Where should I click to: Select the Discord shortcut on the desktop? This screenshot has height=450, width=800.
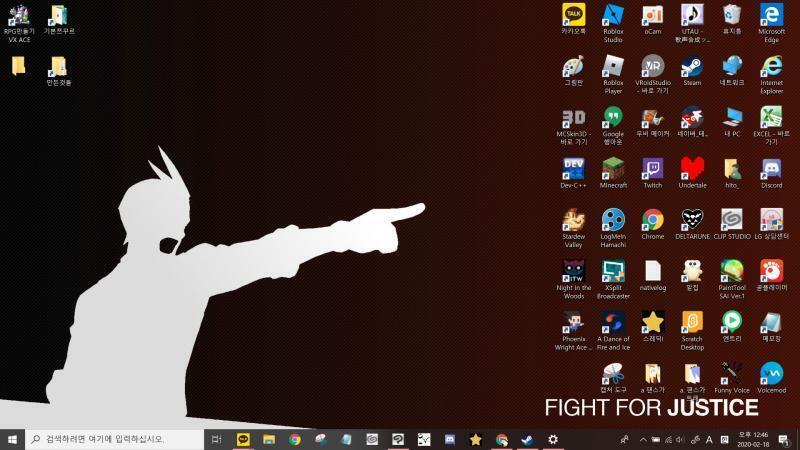[771, 173]
